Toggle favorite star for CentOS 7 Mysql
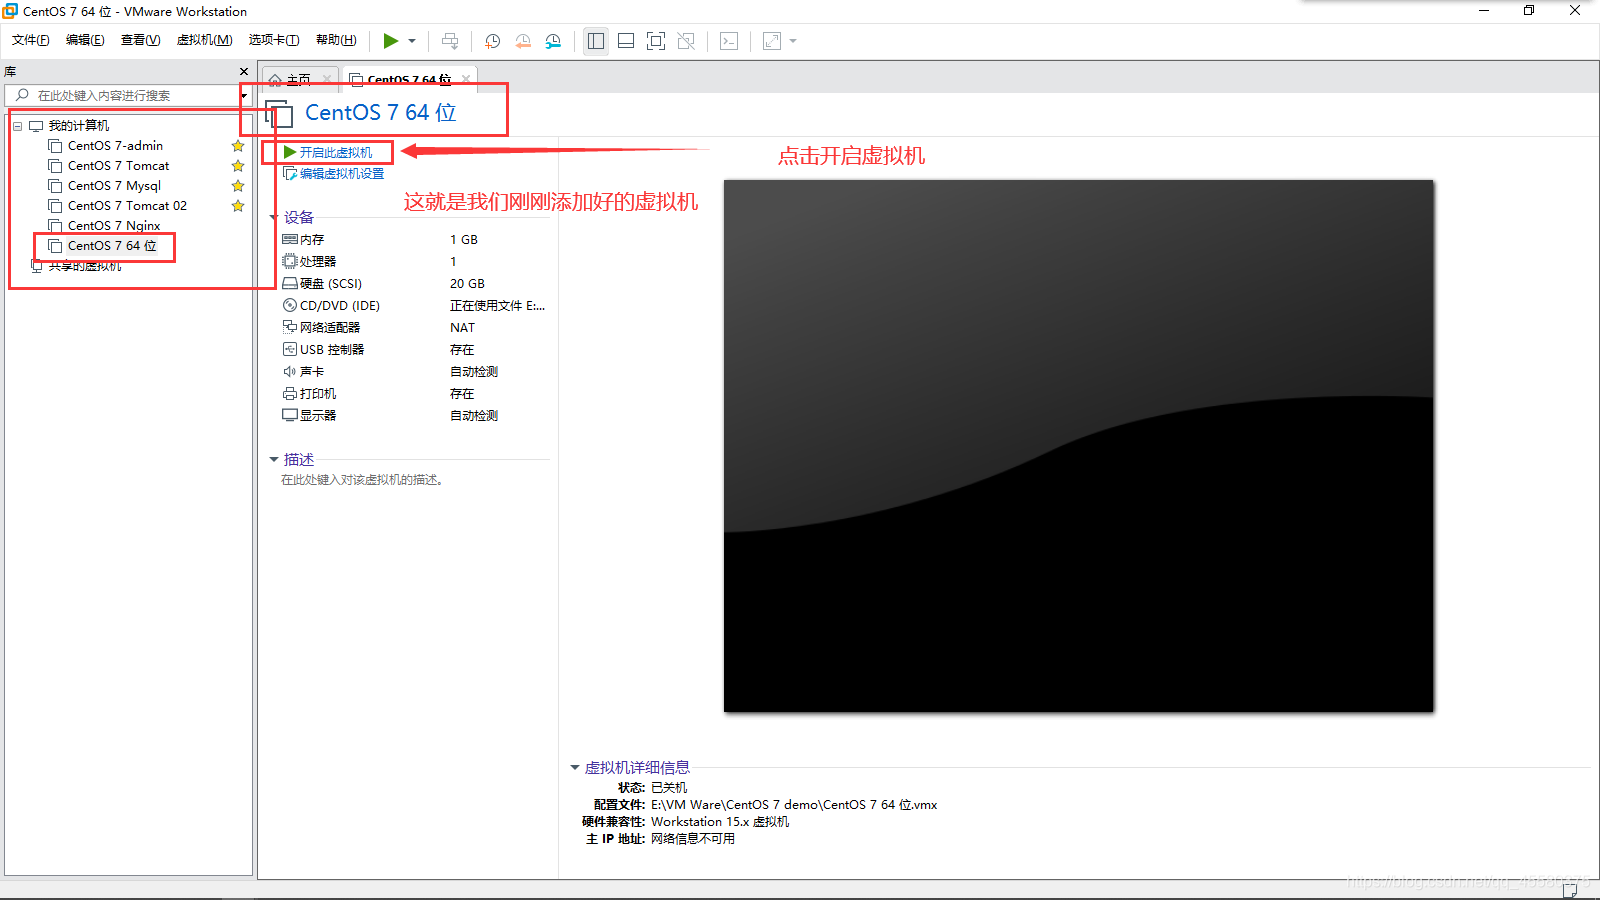Viewport: 1600px width, 900px height. 238,186
